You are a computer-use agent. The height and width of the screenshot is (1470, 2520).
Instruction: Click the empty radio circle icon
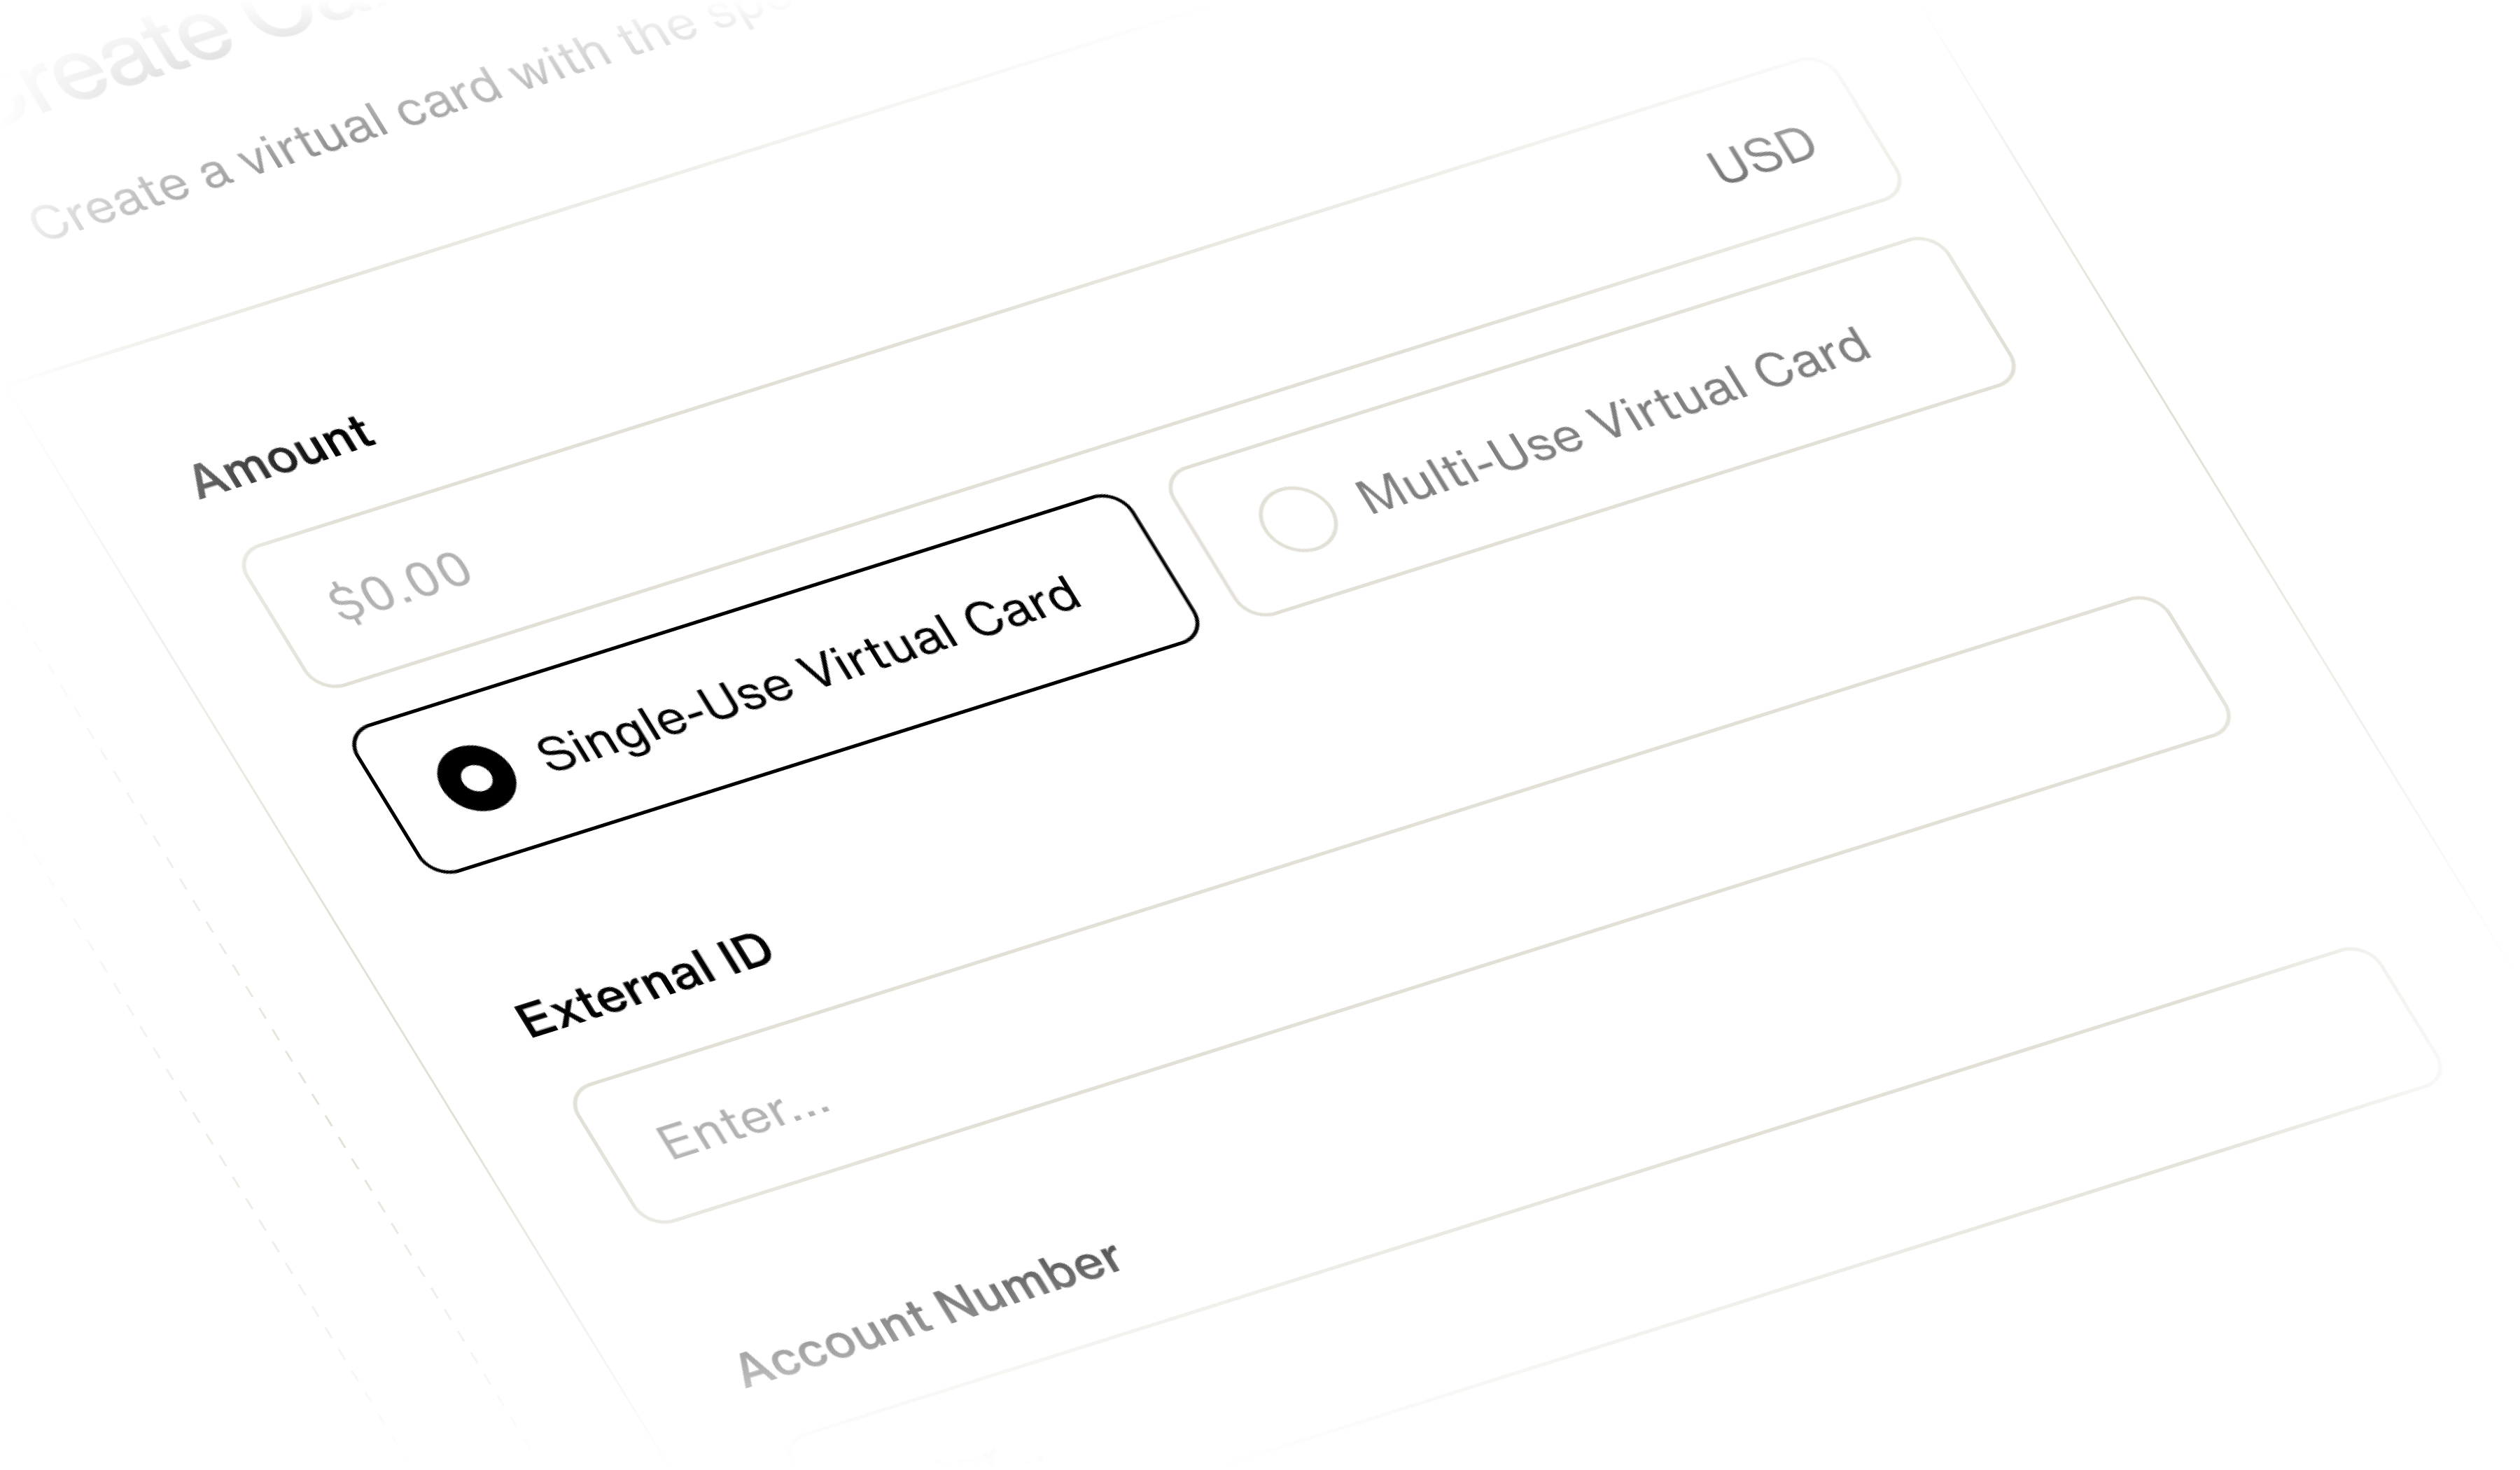(x=1297, y=519)
